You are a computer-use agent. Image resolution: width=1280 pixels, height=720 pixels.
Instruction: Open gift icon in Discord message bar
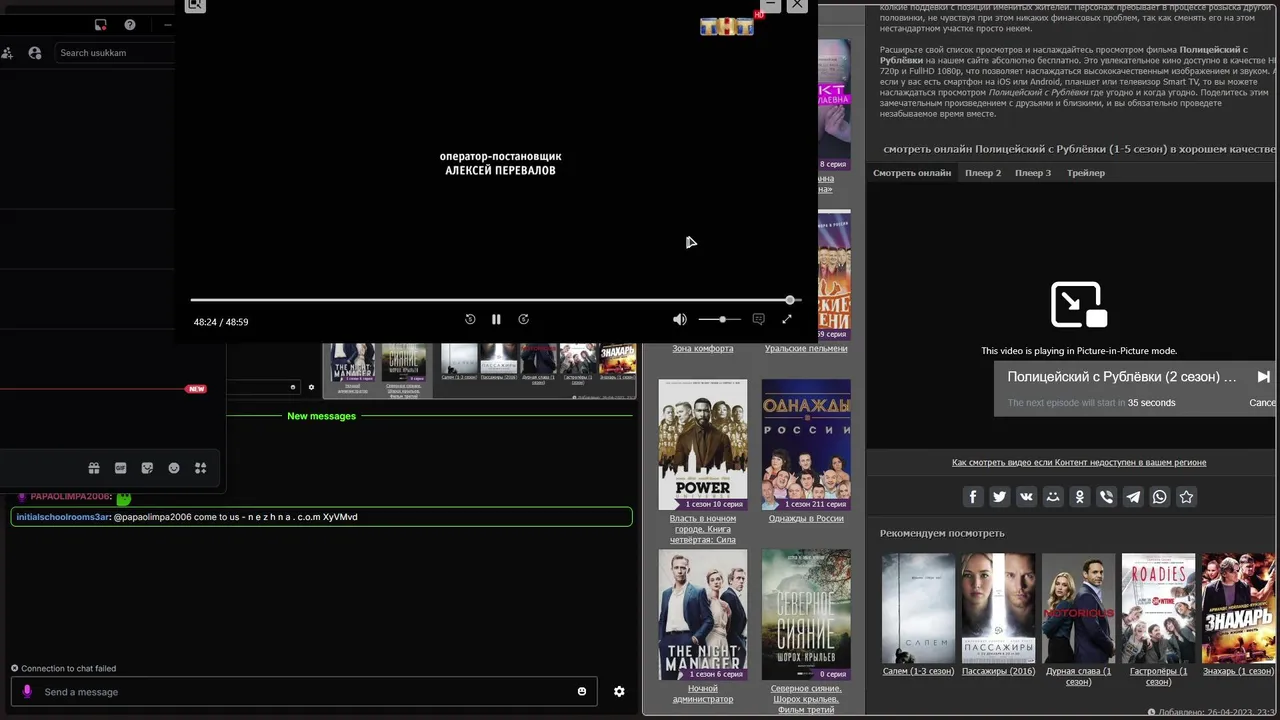[x=94, y=468]
